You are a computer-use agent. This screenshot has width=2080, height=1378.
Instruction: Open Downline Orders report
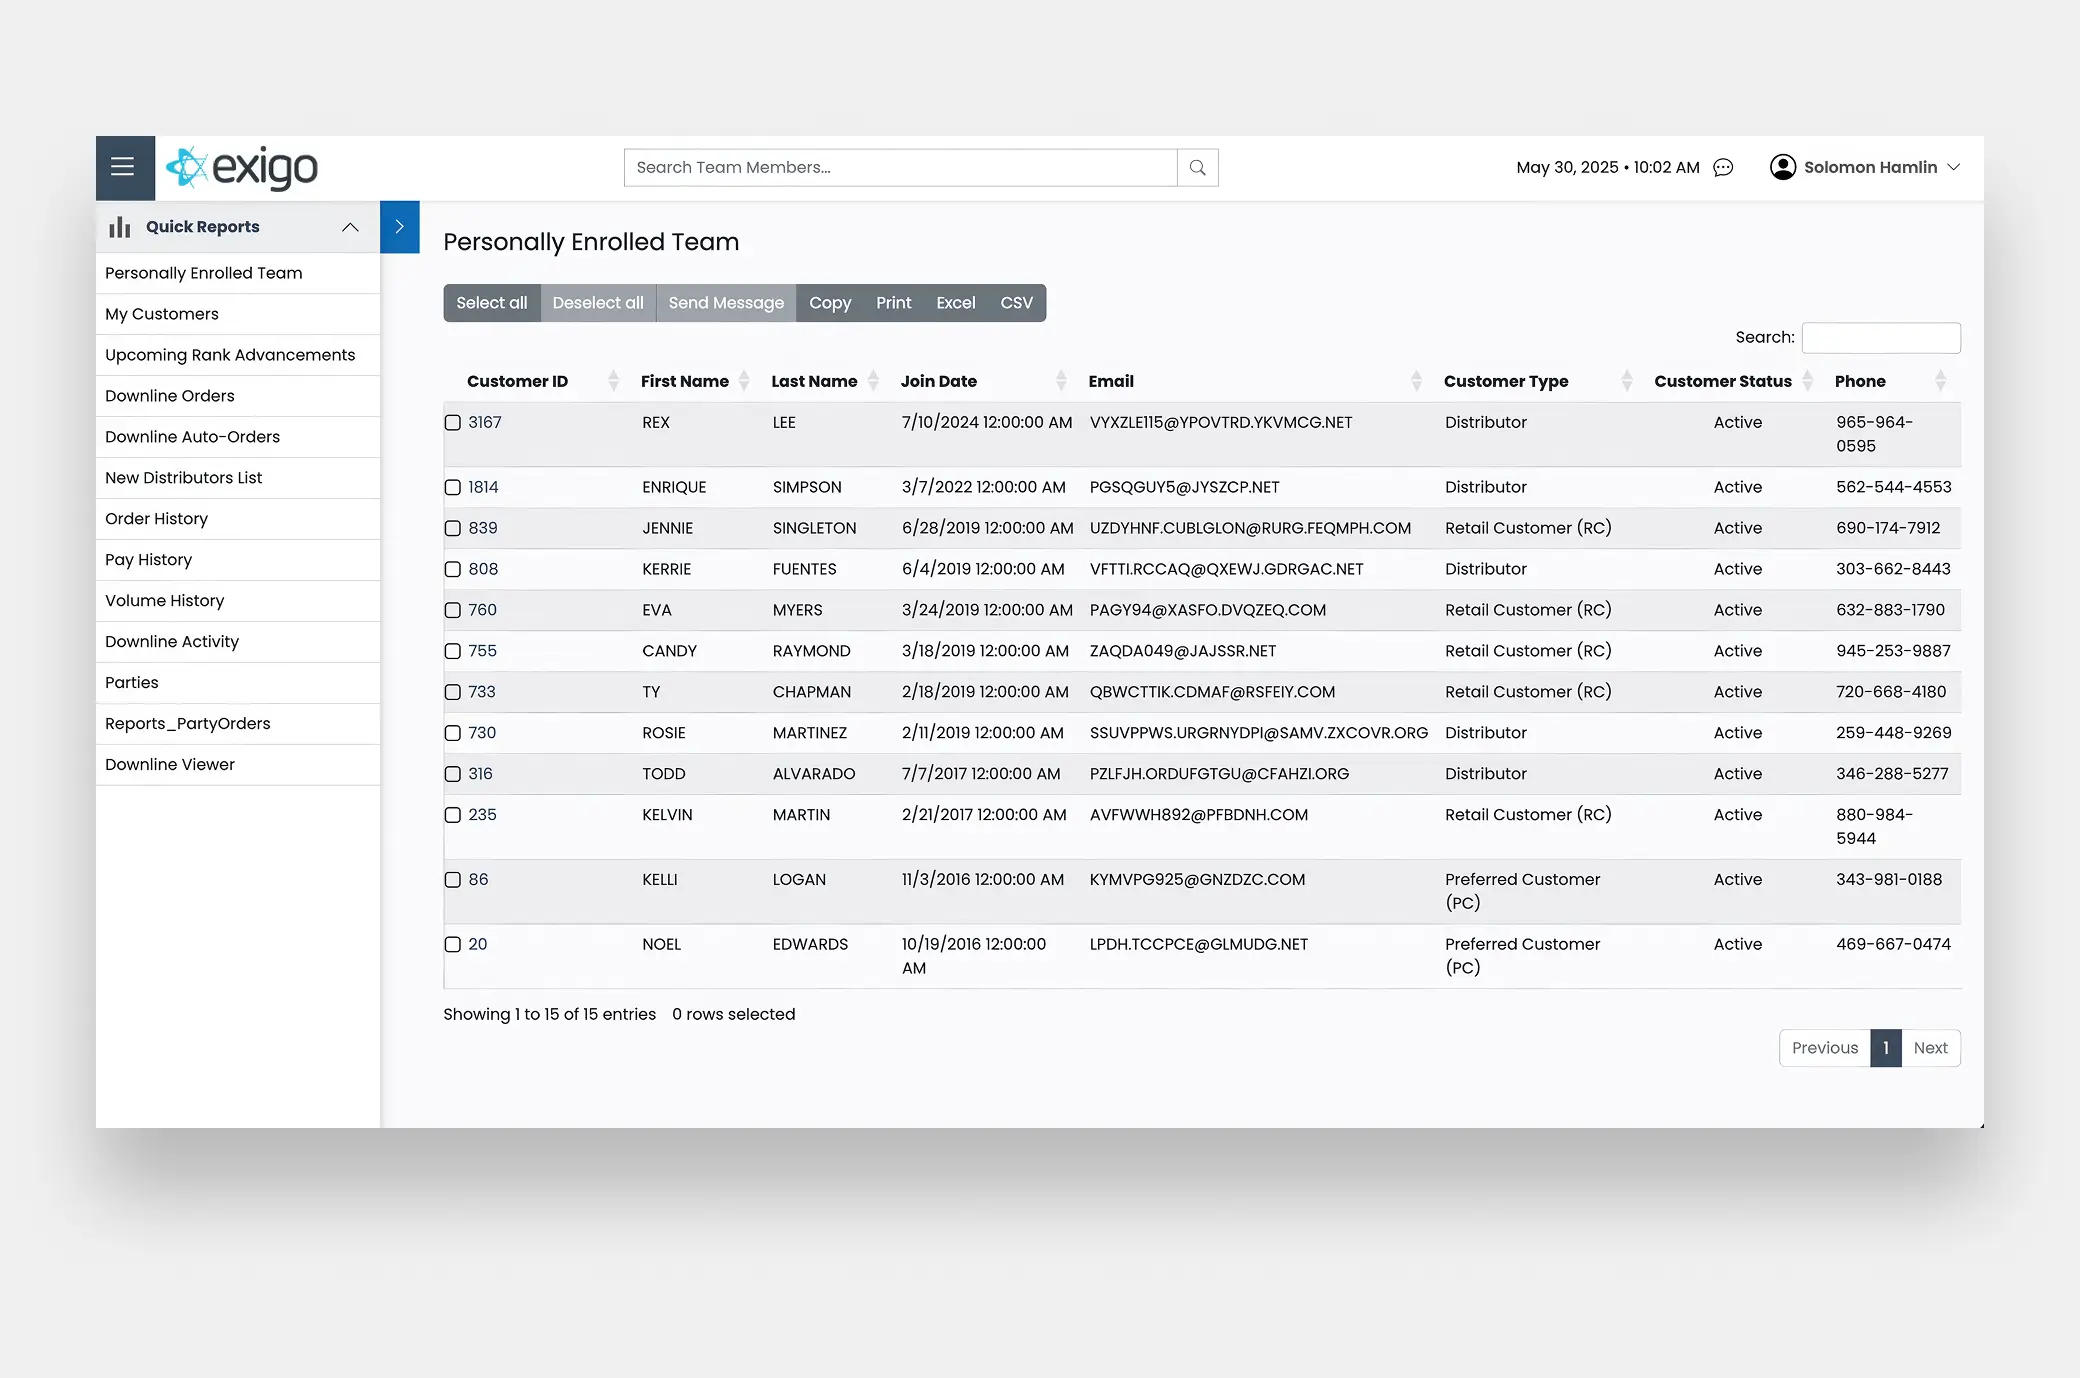[x=170, y=396]
